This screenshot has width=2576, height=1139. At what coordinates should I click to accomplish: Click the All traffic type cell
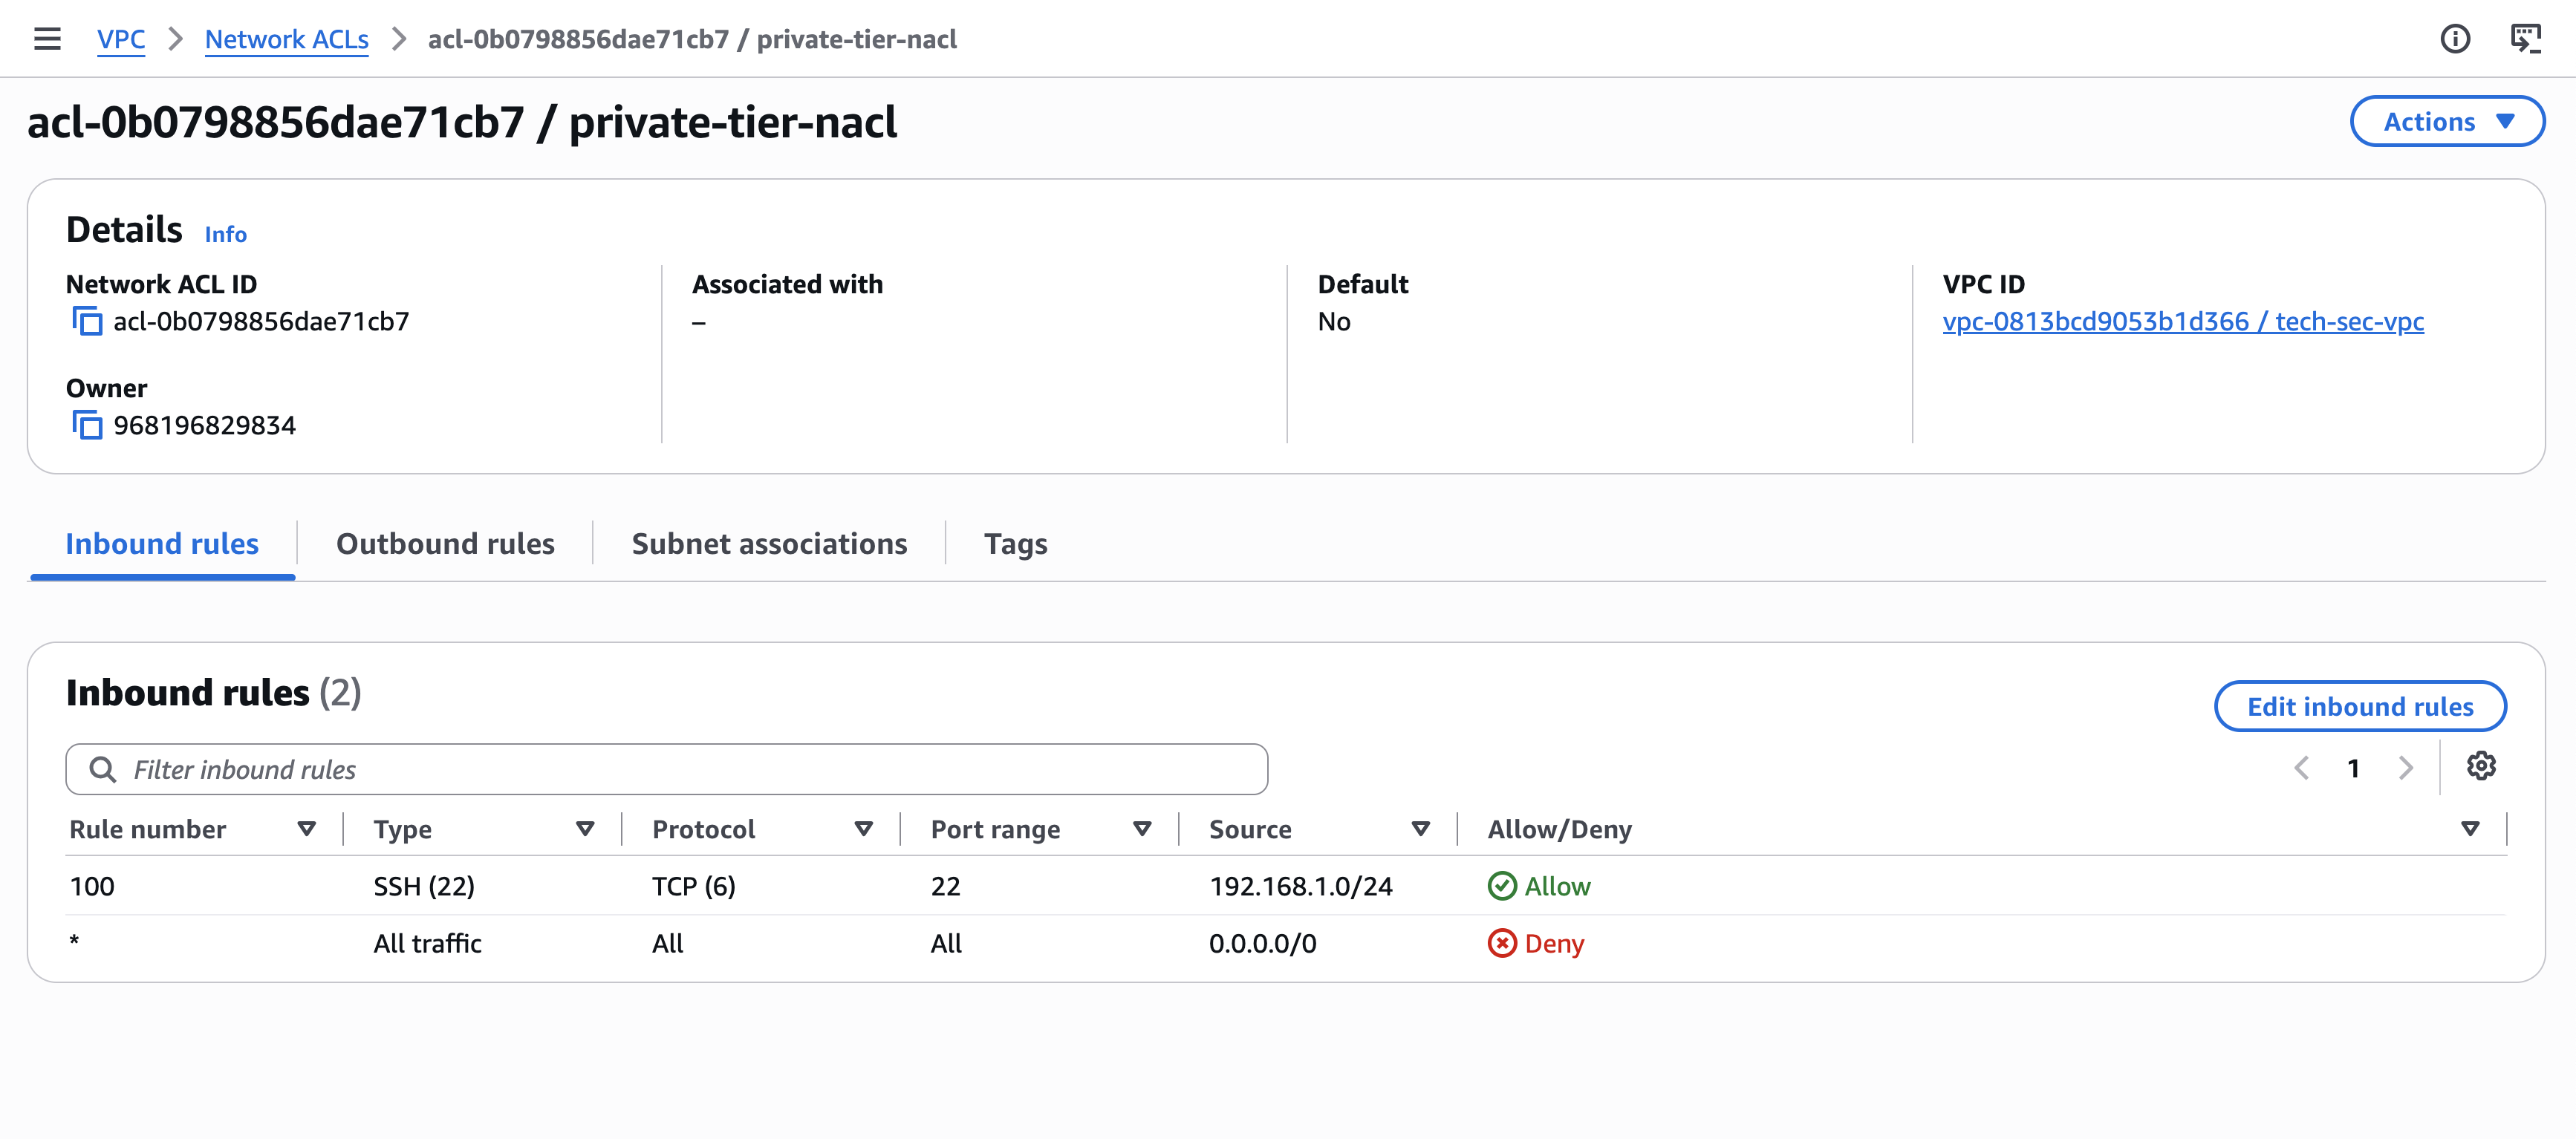(x=428, y=944)
